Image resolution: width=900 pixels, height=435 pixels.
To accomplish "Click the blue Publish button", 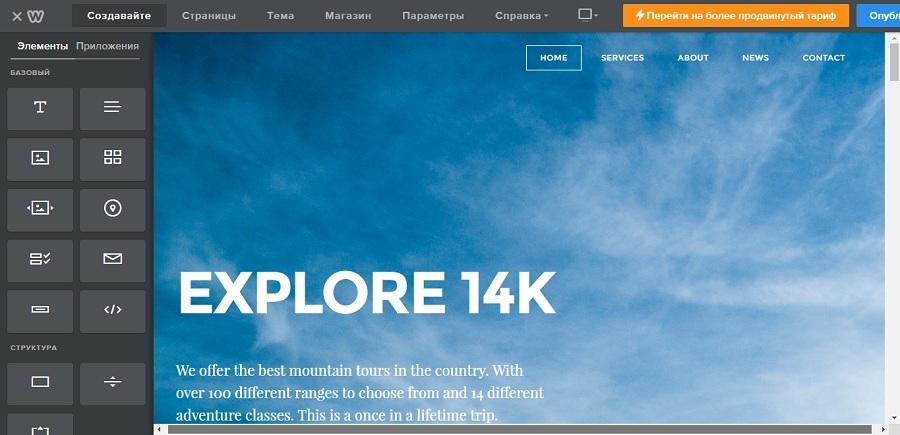I will [x=878, y=15].
